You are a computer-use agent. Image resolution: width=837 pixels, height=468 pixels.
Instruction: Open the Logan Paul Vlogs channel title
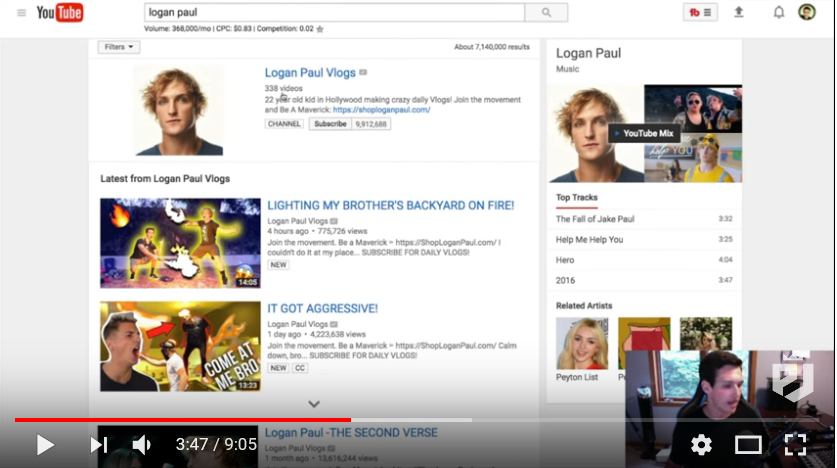pyautogui.click(x=310, y=73)
